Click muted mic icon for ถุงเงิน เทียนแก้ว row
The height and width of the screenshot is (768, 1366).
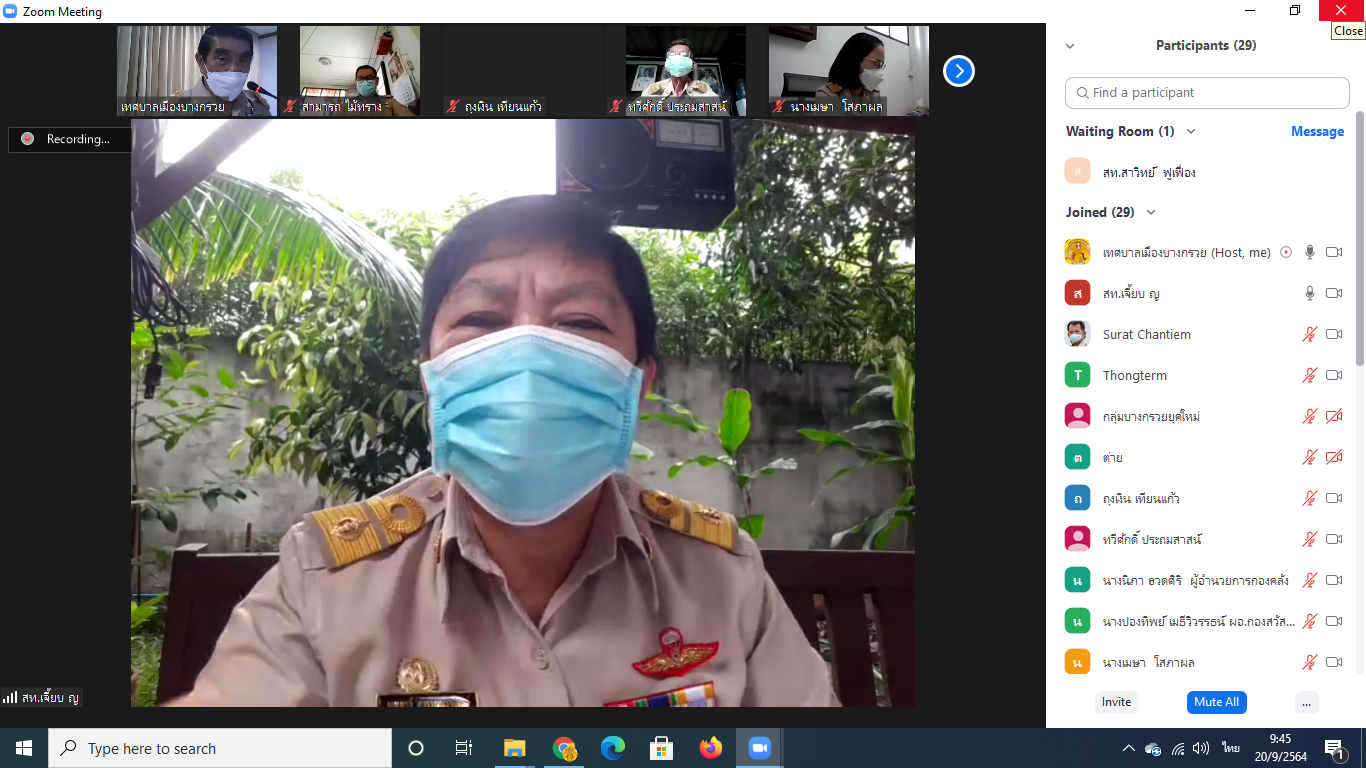pyautogui.click(x=1310, y=499)
